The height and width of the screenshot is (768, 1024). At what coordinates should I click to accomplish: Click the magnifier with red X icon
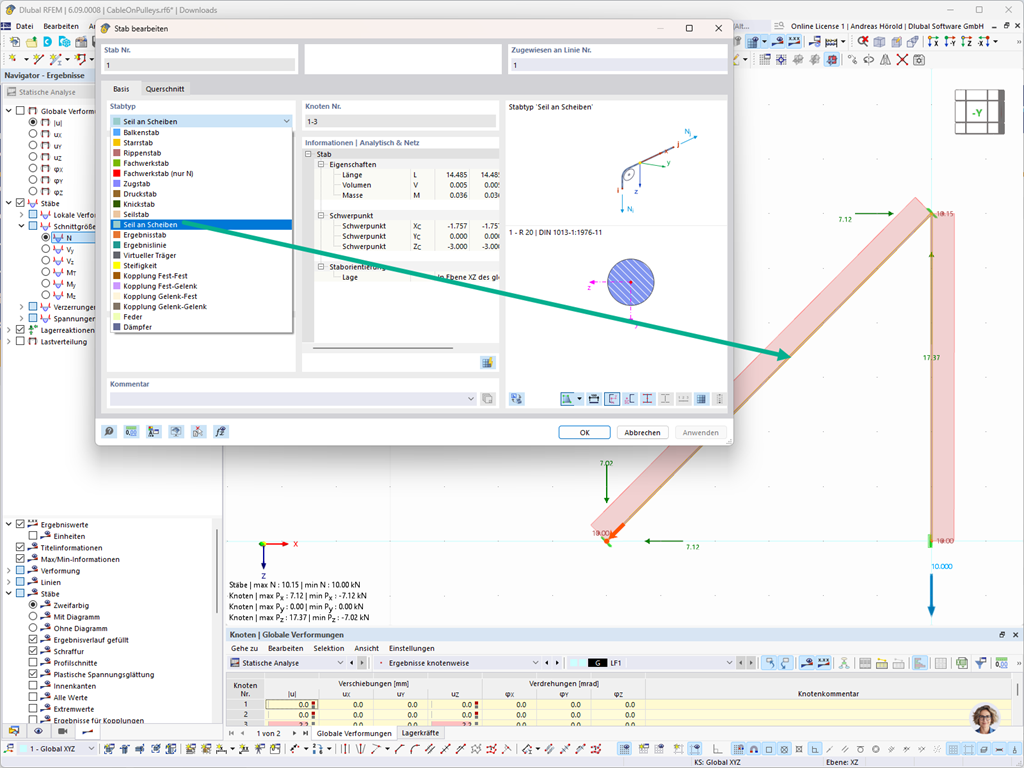[x=863, y=42]
